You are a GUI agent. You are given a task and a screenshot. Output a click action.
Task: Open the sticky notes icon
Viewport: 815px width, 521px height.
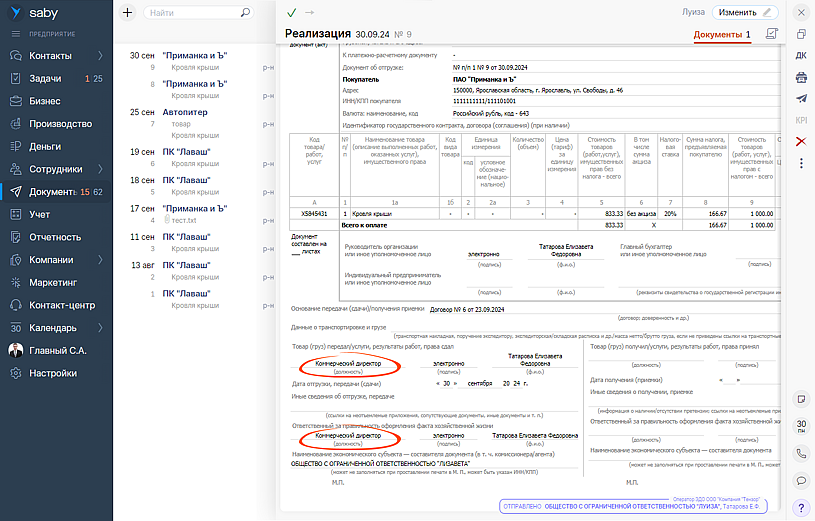click(x=801, y=399)
